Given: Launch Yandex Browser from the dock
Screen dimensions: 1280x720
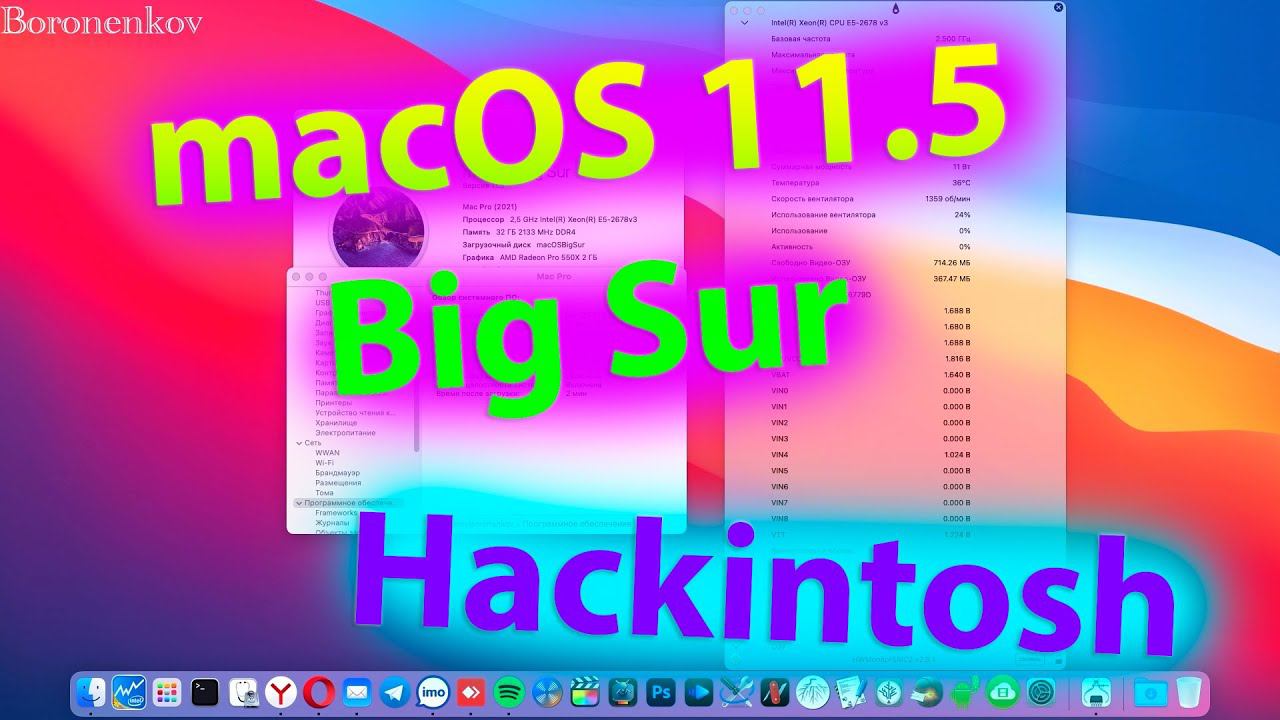Looking at the screenshot, I should (x=281, y=692).
